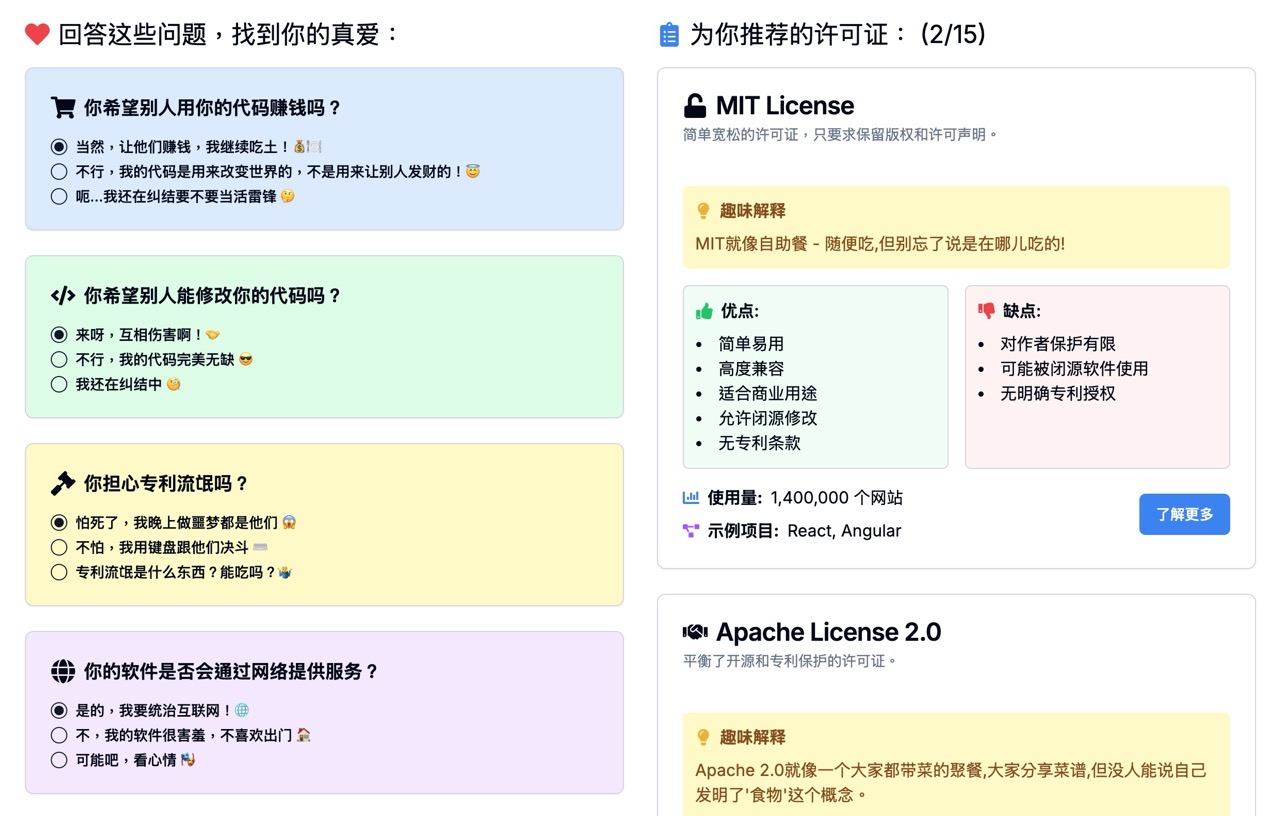Click the lightbulb icon in the MIT 趣味解释 box
The width and height of the screenshot is (1280, 816).
[x=703, y=211]
